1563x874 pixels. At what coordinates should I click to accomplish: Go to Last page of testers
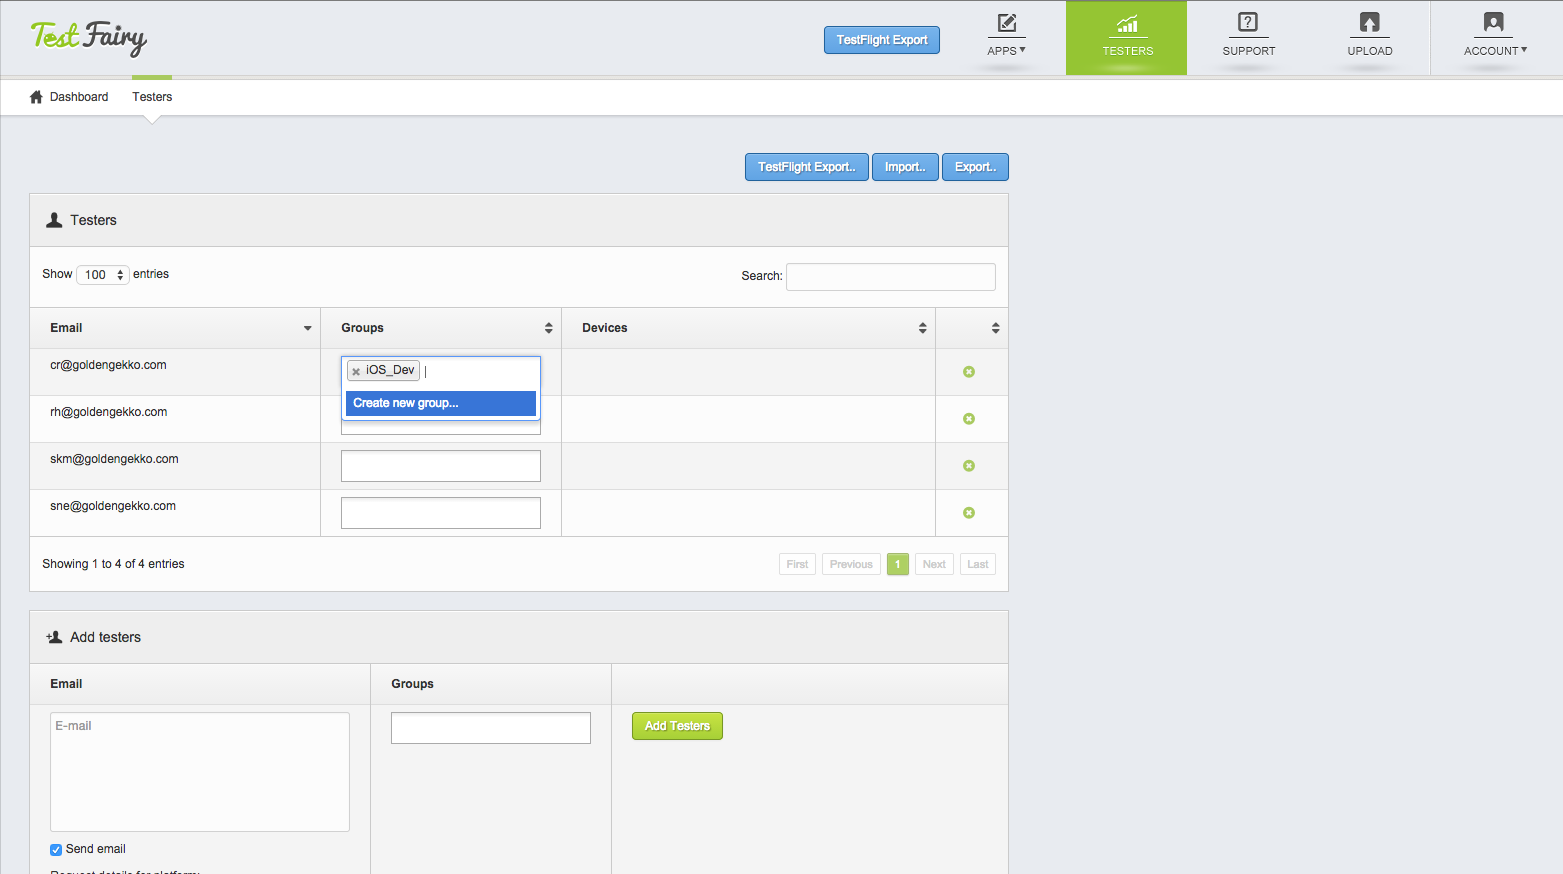pyautogui.click(x=978, y=564)
